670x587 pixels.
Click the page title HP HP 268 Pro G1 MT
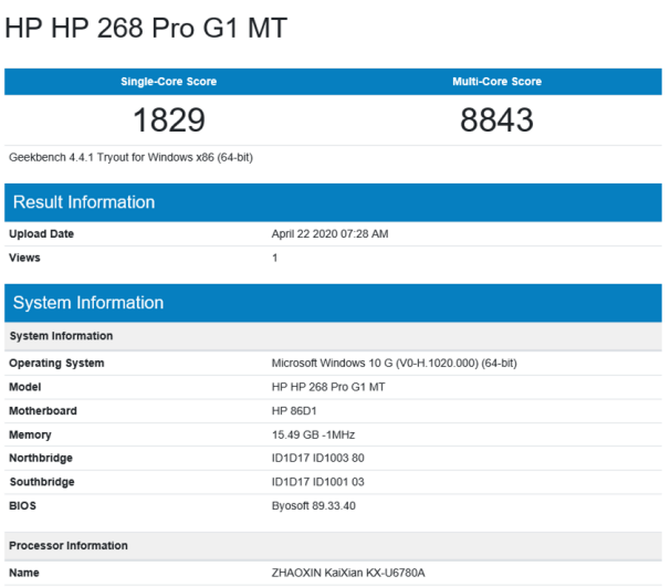146,28
